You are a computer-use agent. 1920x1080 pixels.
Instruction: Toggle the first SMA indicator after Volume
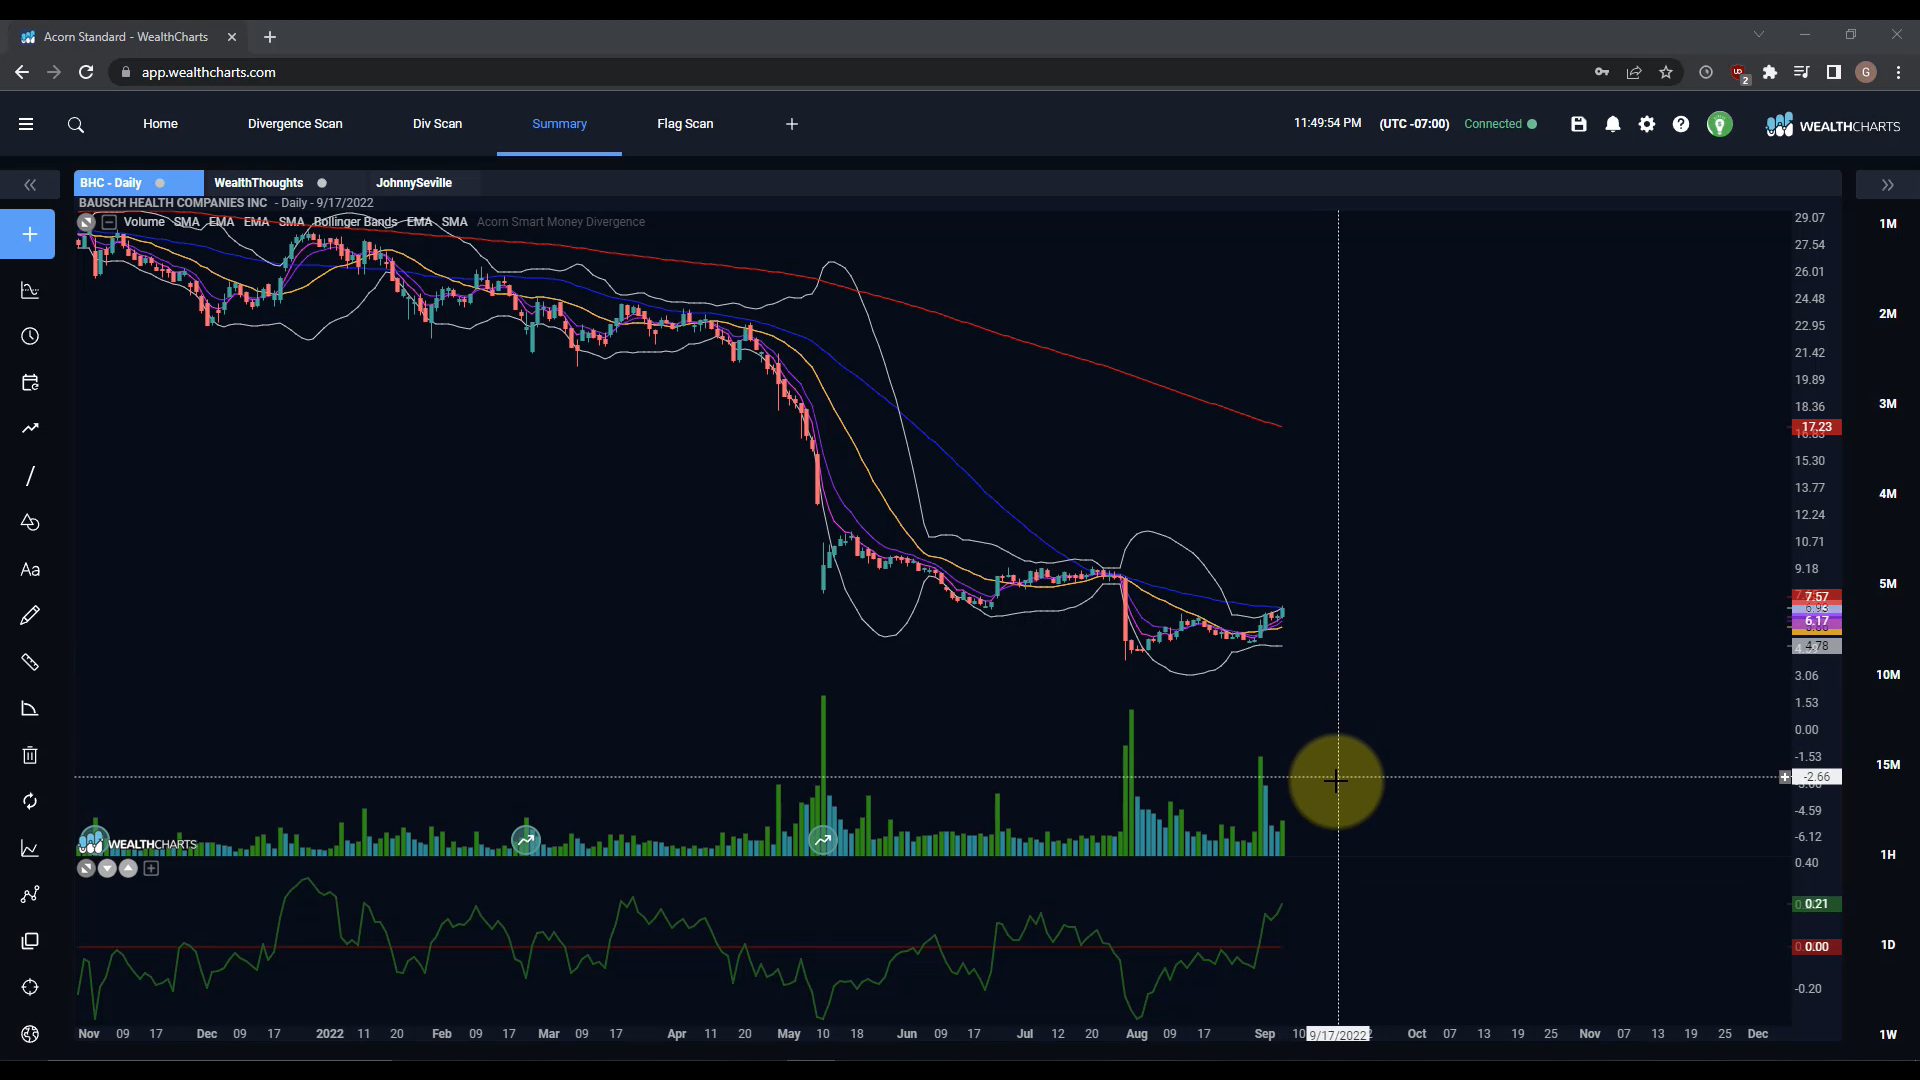click(x=187, y=222)
